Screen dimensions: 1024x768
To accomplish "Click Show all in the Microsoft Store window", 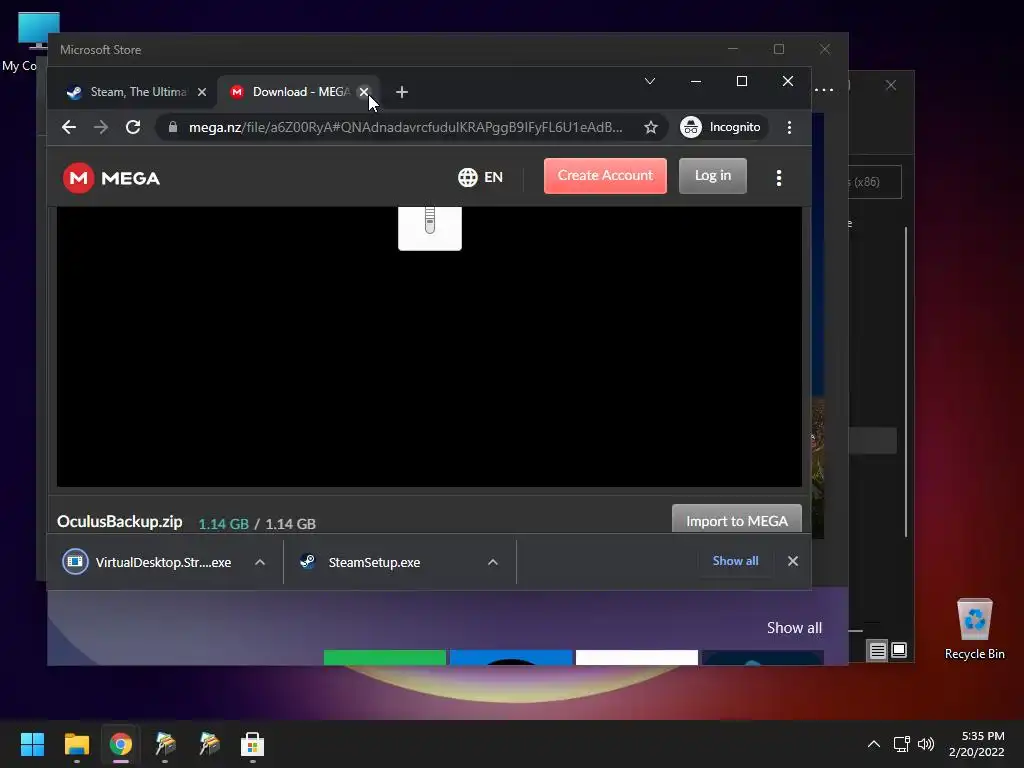I will (x=794, y=628).
